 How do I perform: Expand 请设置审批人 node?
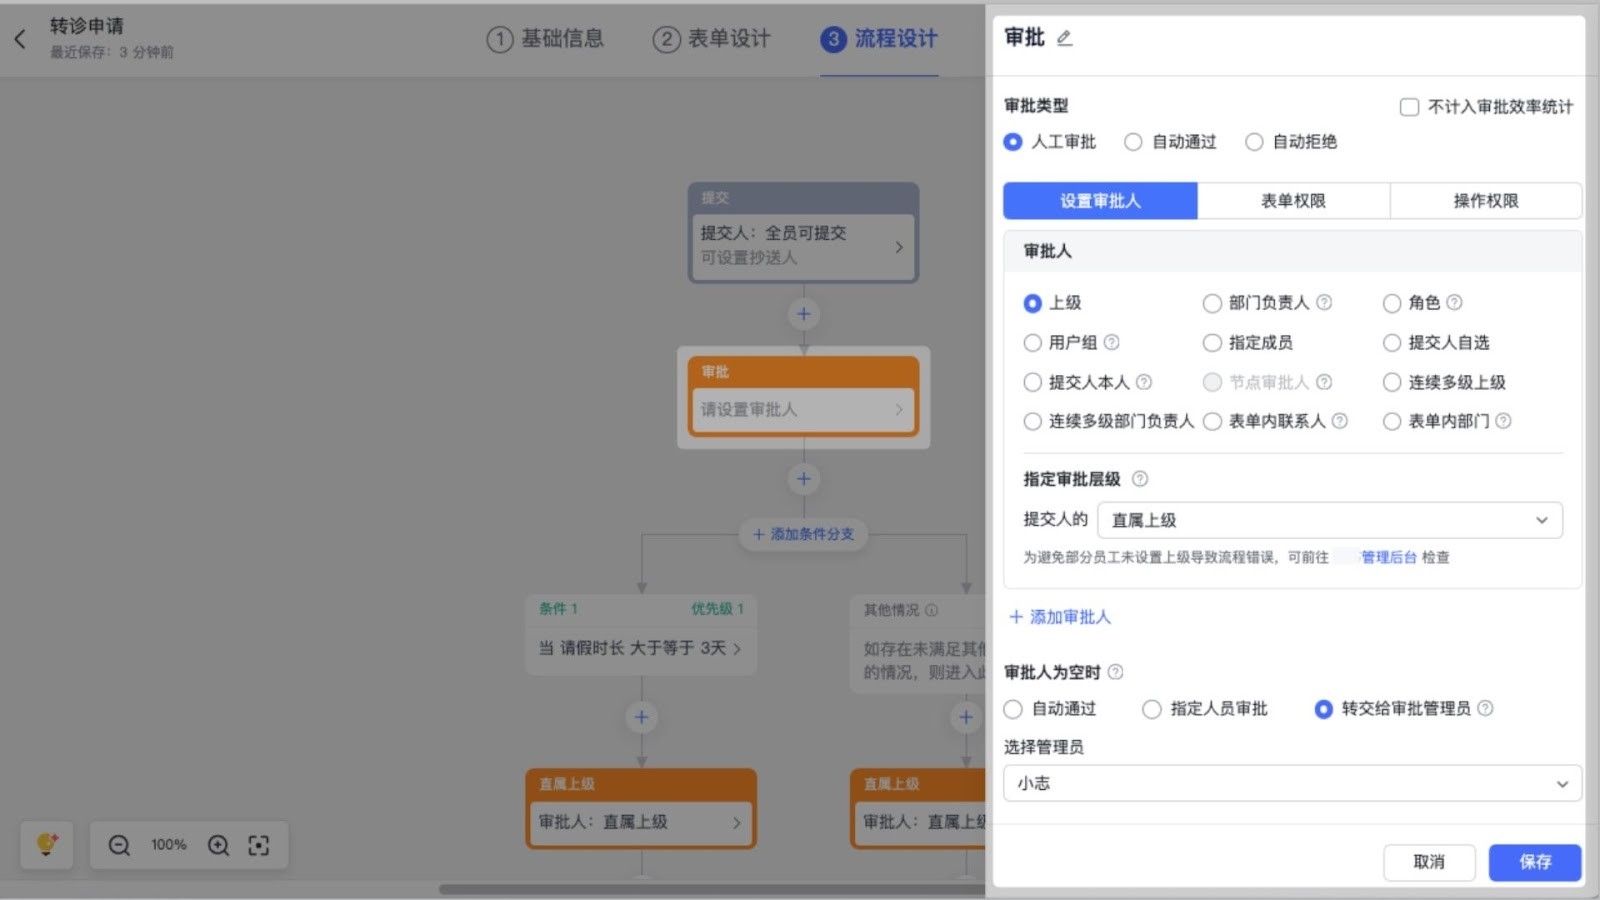point(803,409)
